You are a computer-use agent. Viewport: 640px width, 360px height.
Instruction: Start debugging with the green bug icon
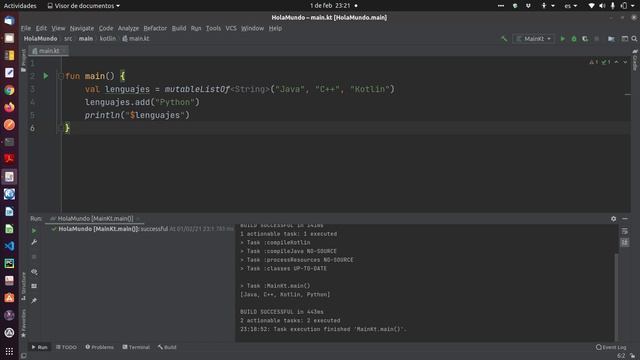[x=574, y=39]
